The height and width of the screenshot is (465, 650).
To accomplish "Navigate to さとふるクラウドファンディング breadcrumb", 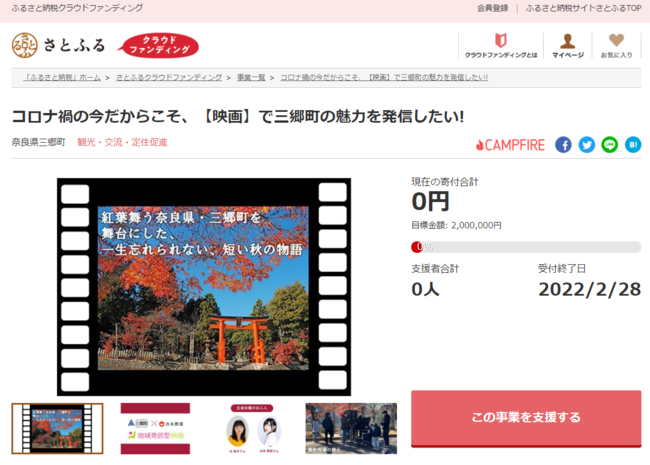I will point(169,77).
